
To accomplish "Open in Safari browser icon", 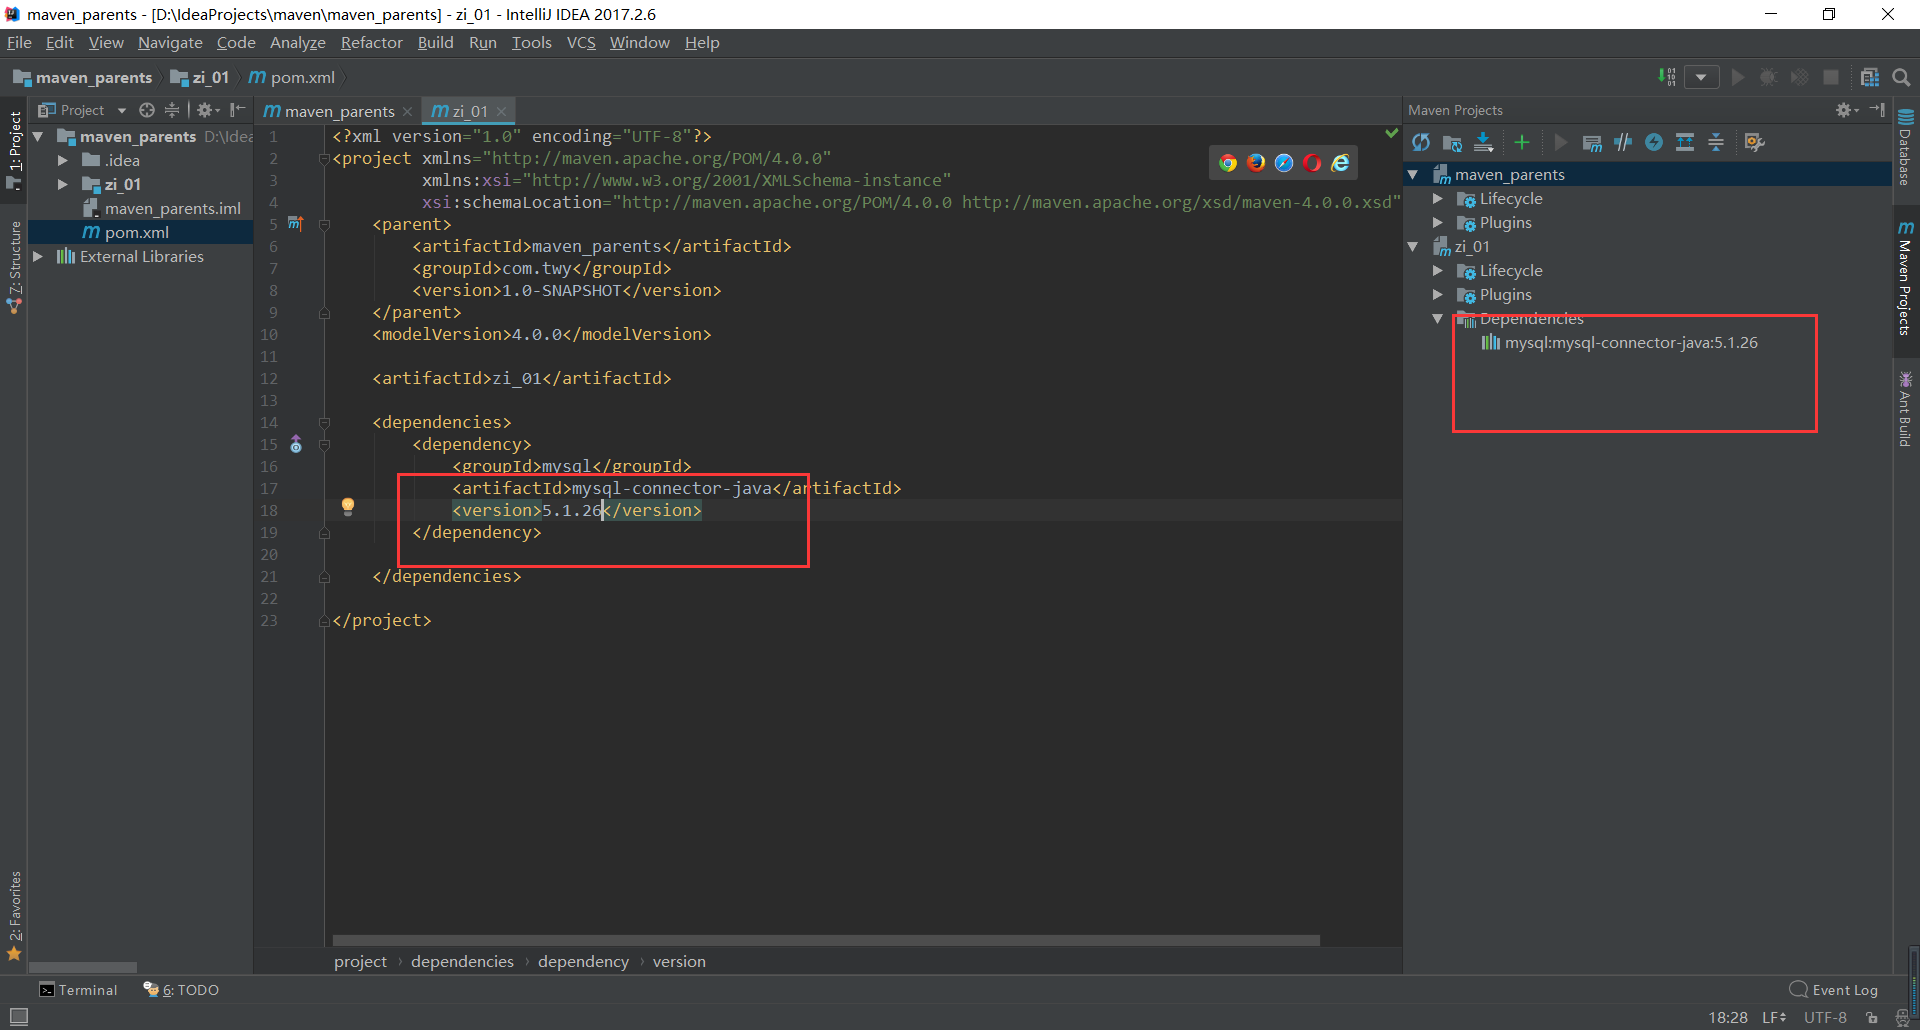I will (1284, 163).
